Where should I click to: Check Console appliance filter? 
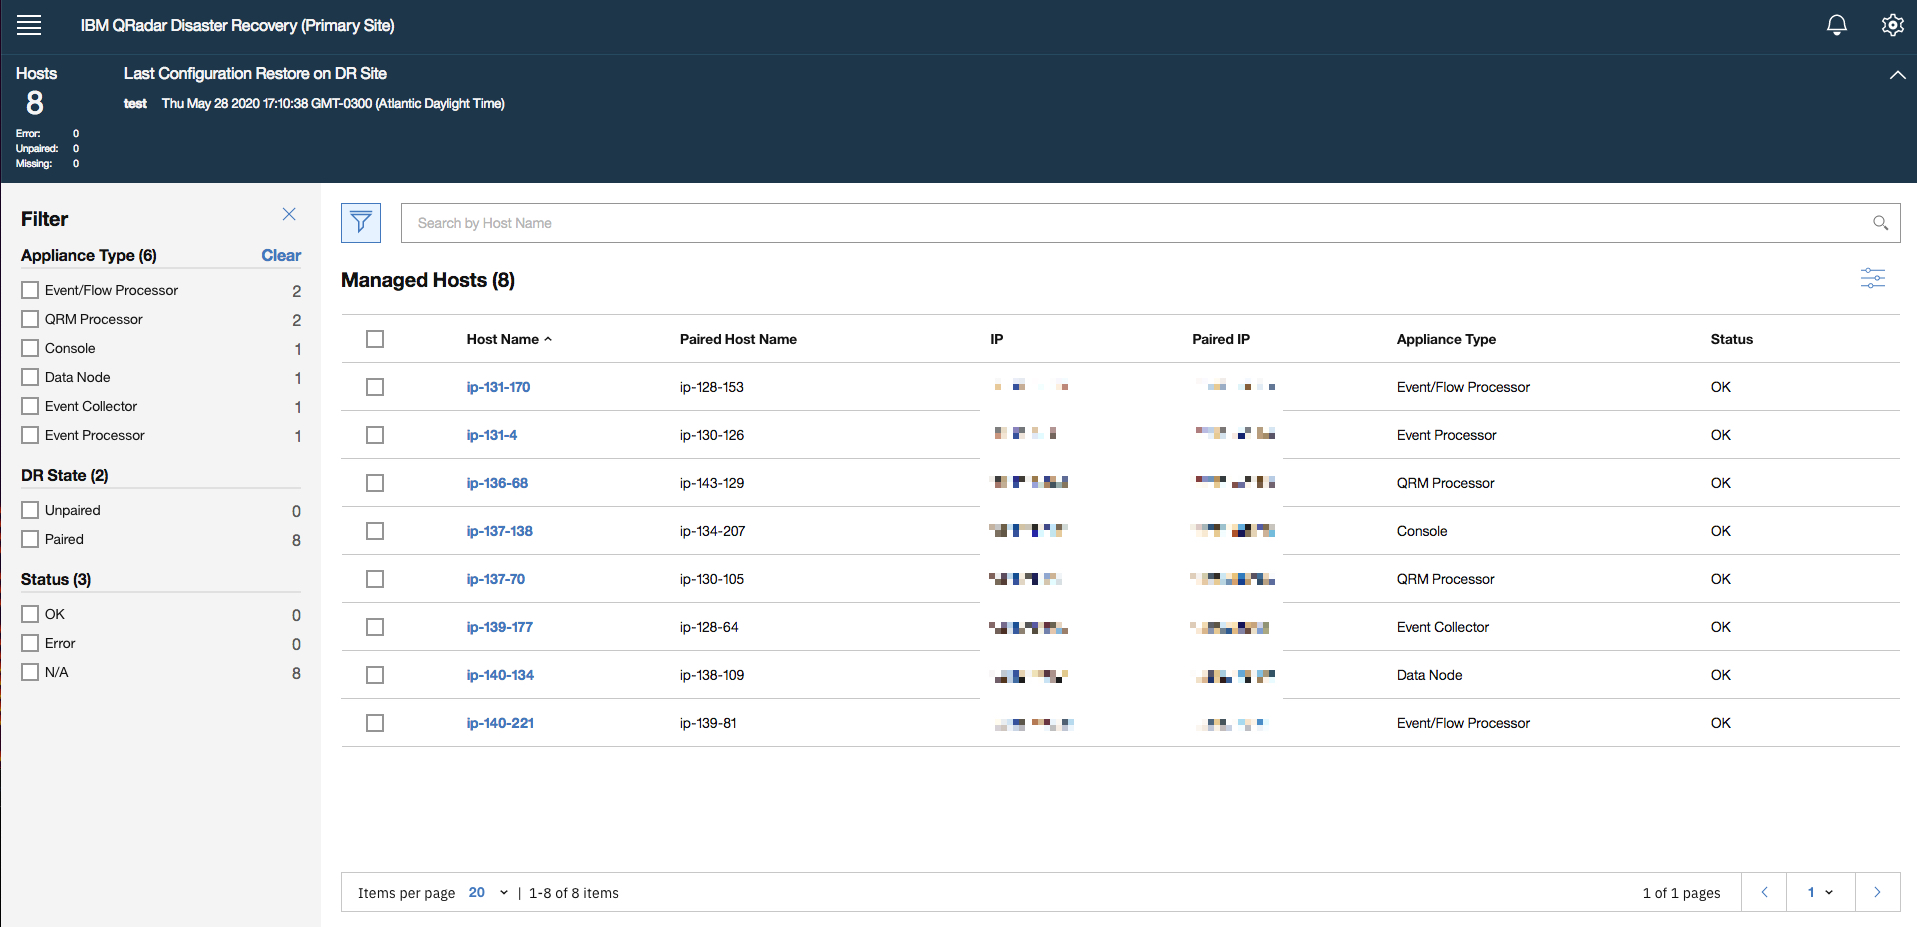[30, 348]
